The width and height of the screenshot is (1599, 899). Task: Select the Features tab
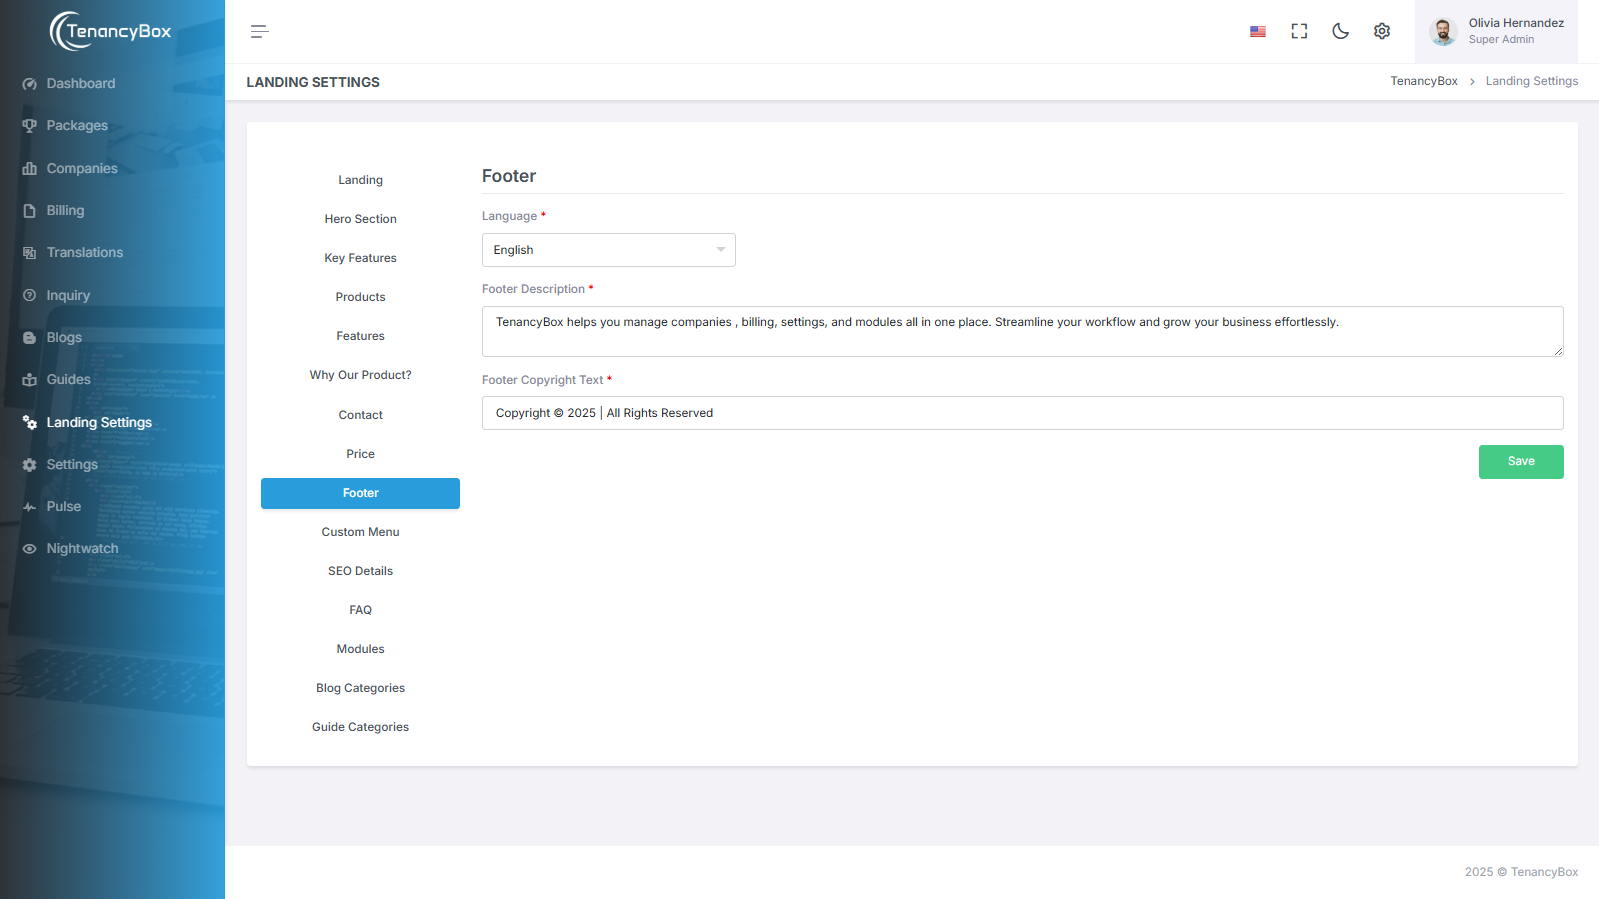click(360, 336)
